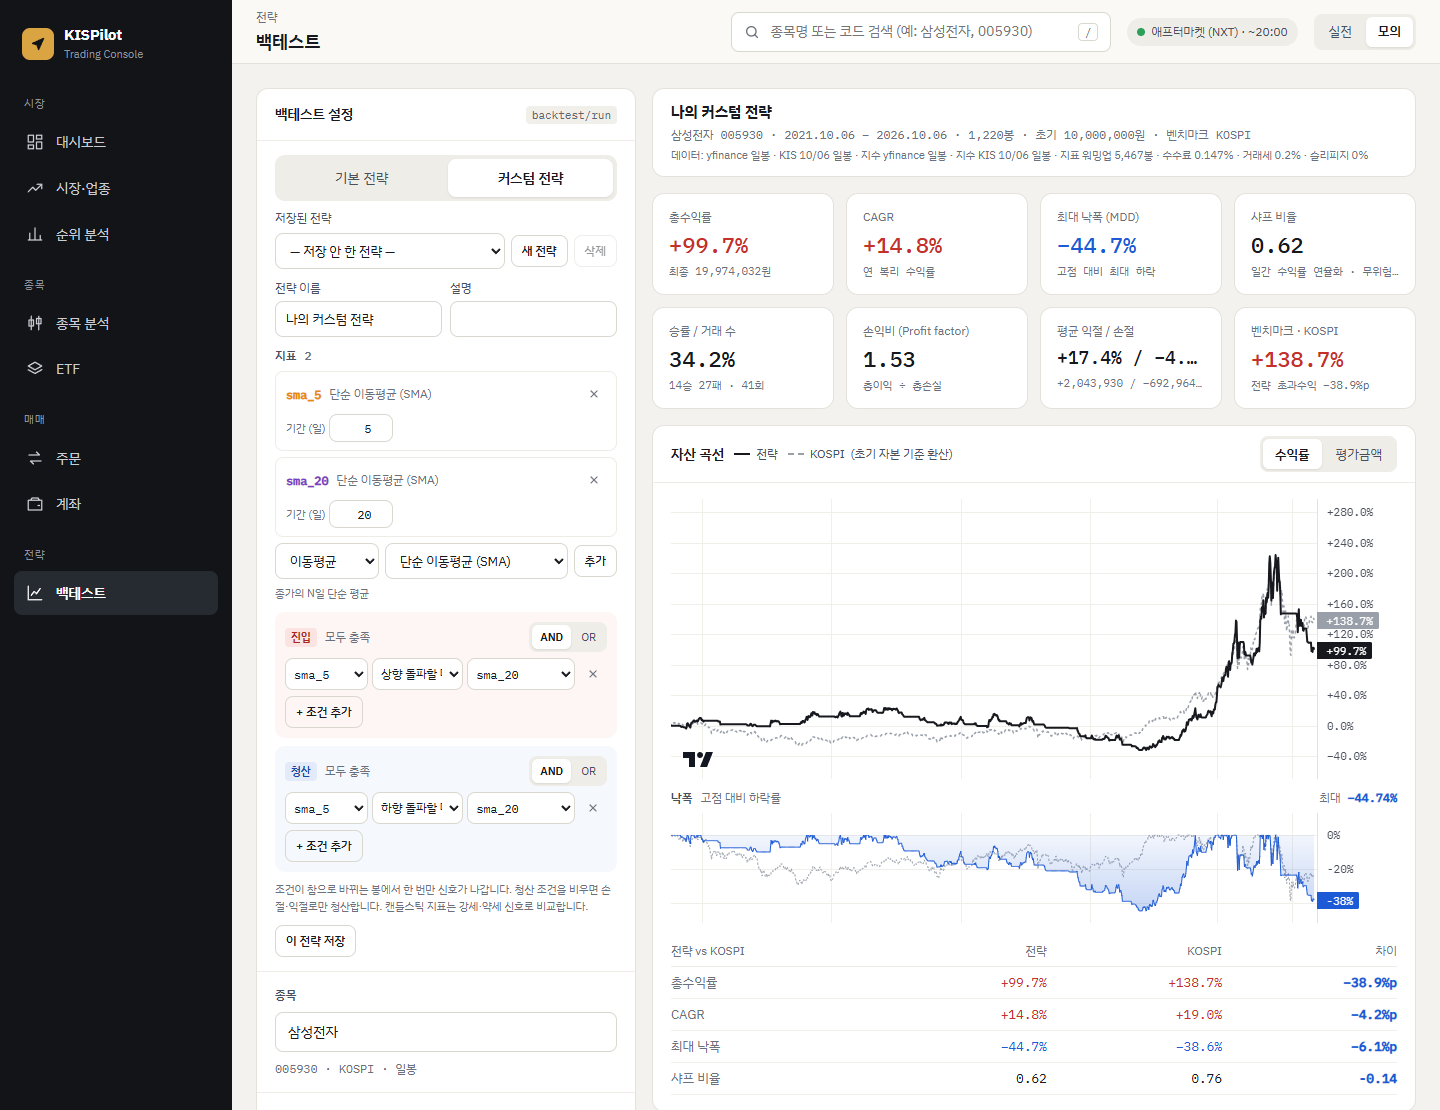
Task: Open 순위 분석 bar chart icon
Action: [x=35, y=234]
